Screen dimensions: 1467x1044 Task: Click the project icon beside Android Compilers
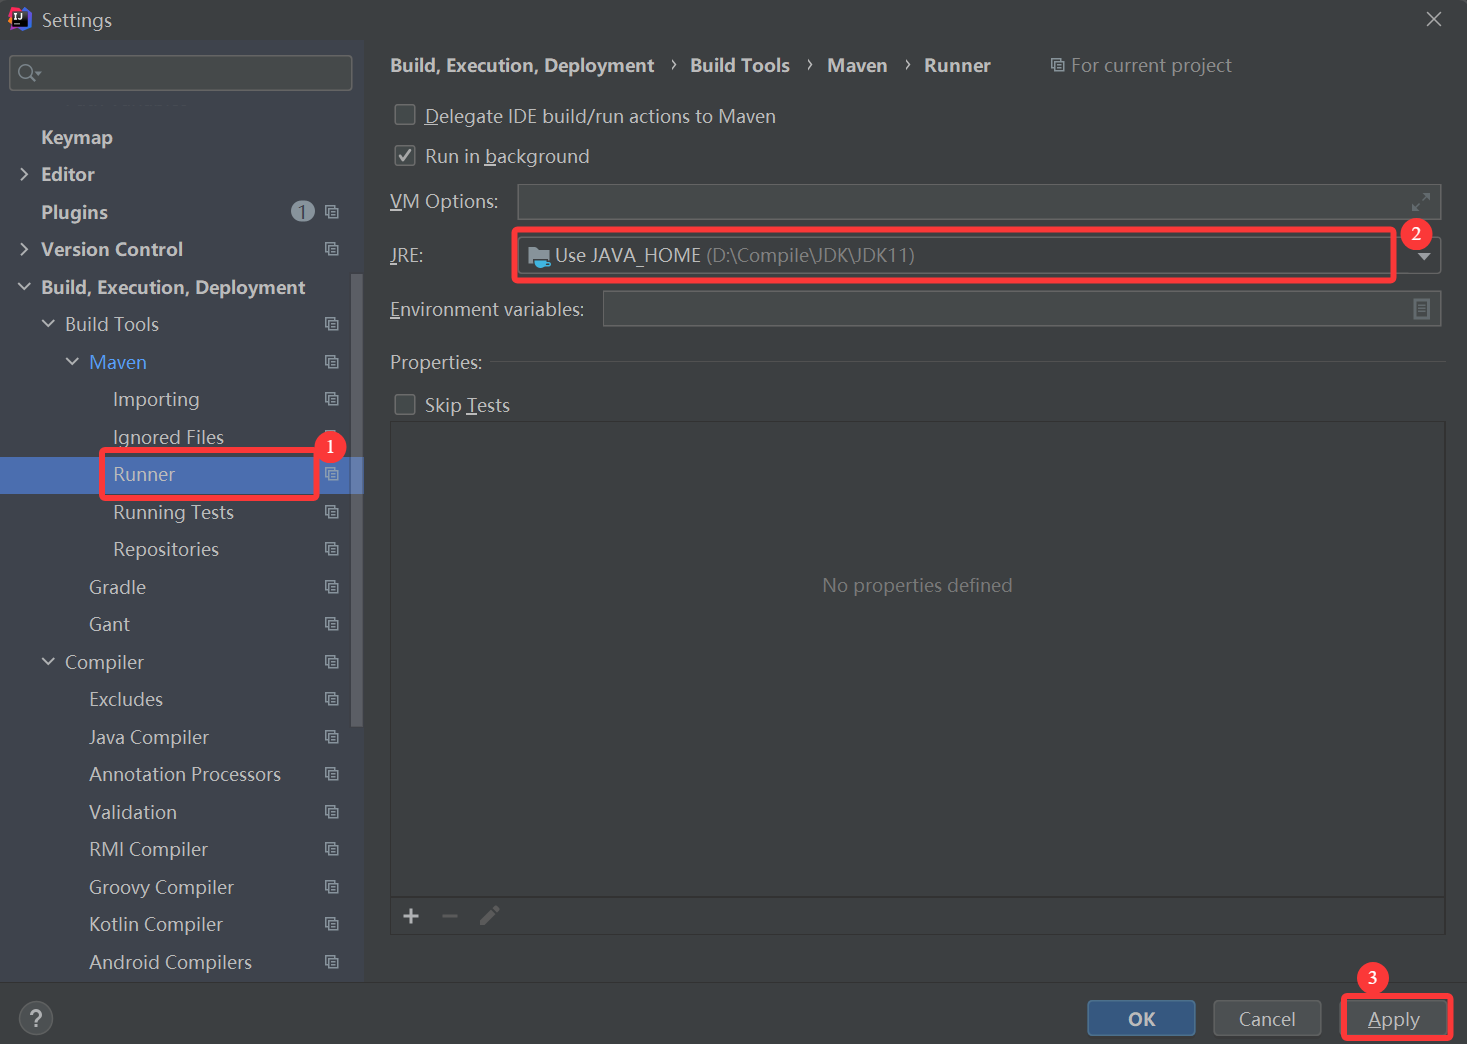[332, 962]
